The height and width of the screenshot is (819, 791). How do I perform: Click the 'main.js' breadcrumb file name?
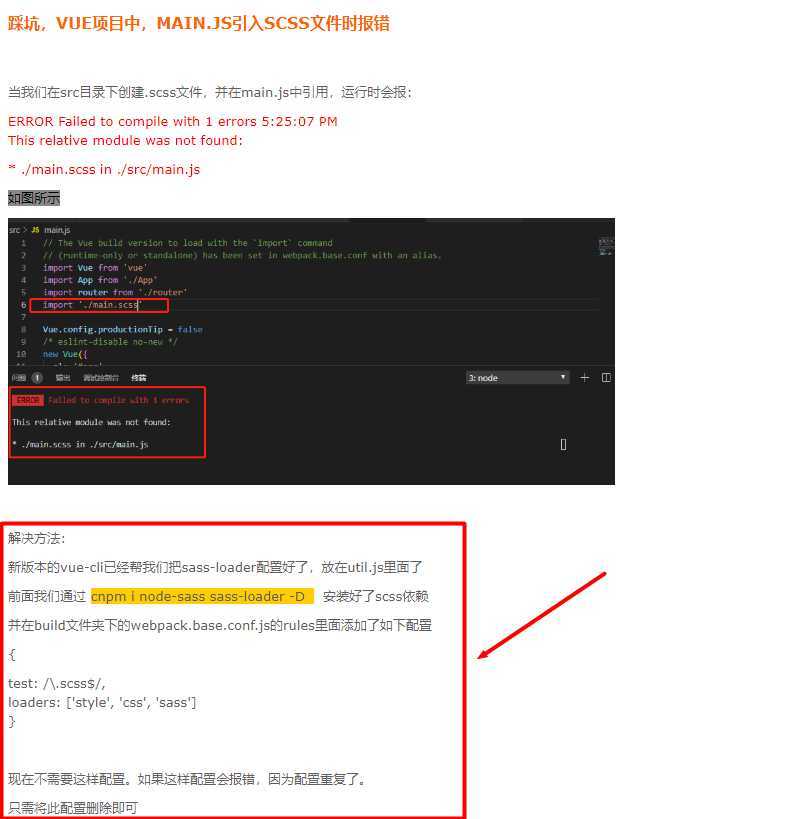tap(57, 230)
